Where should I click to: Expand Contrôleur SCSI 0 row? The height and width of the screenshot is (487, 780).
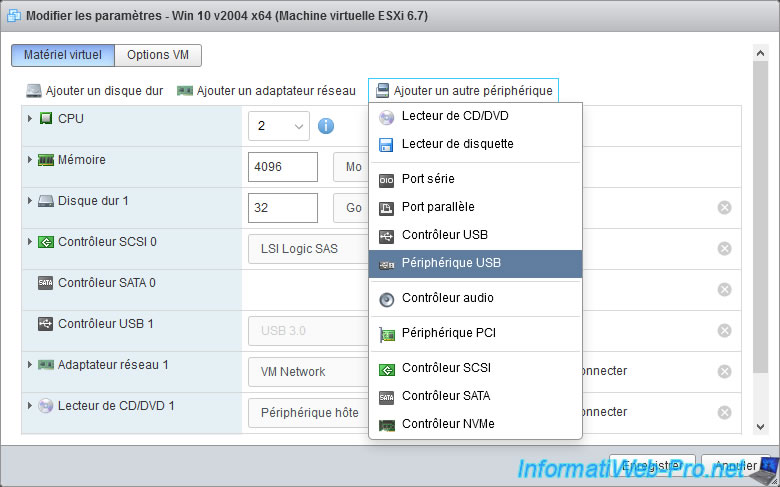coord(30,242)
